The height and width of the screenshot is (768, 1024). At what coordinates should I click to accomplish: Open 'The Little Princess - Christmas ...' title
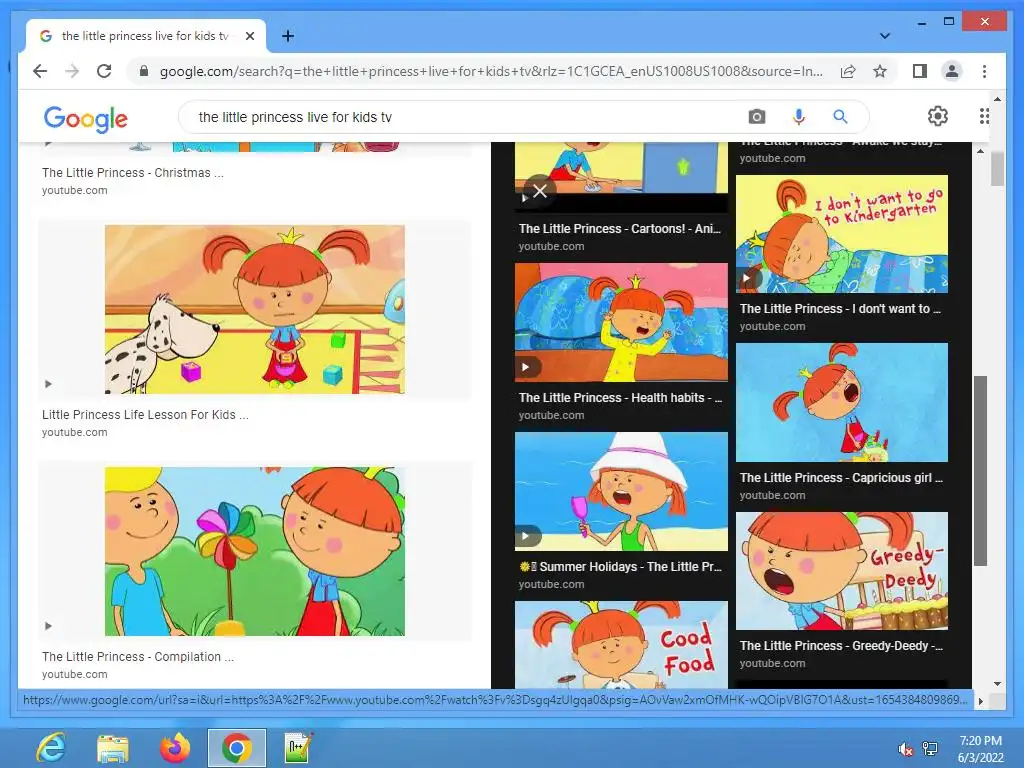point(133,173)
